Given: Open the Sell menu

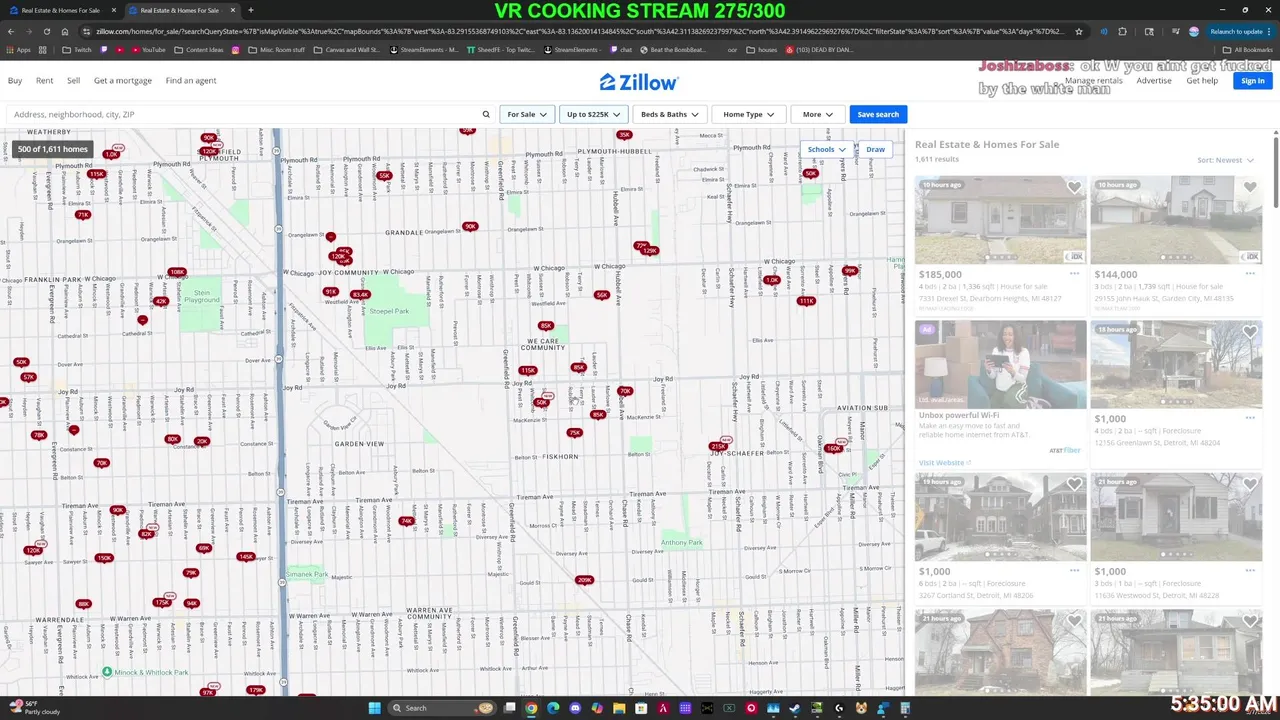Looking at the screenshot, I should coord(74,81).
